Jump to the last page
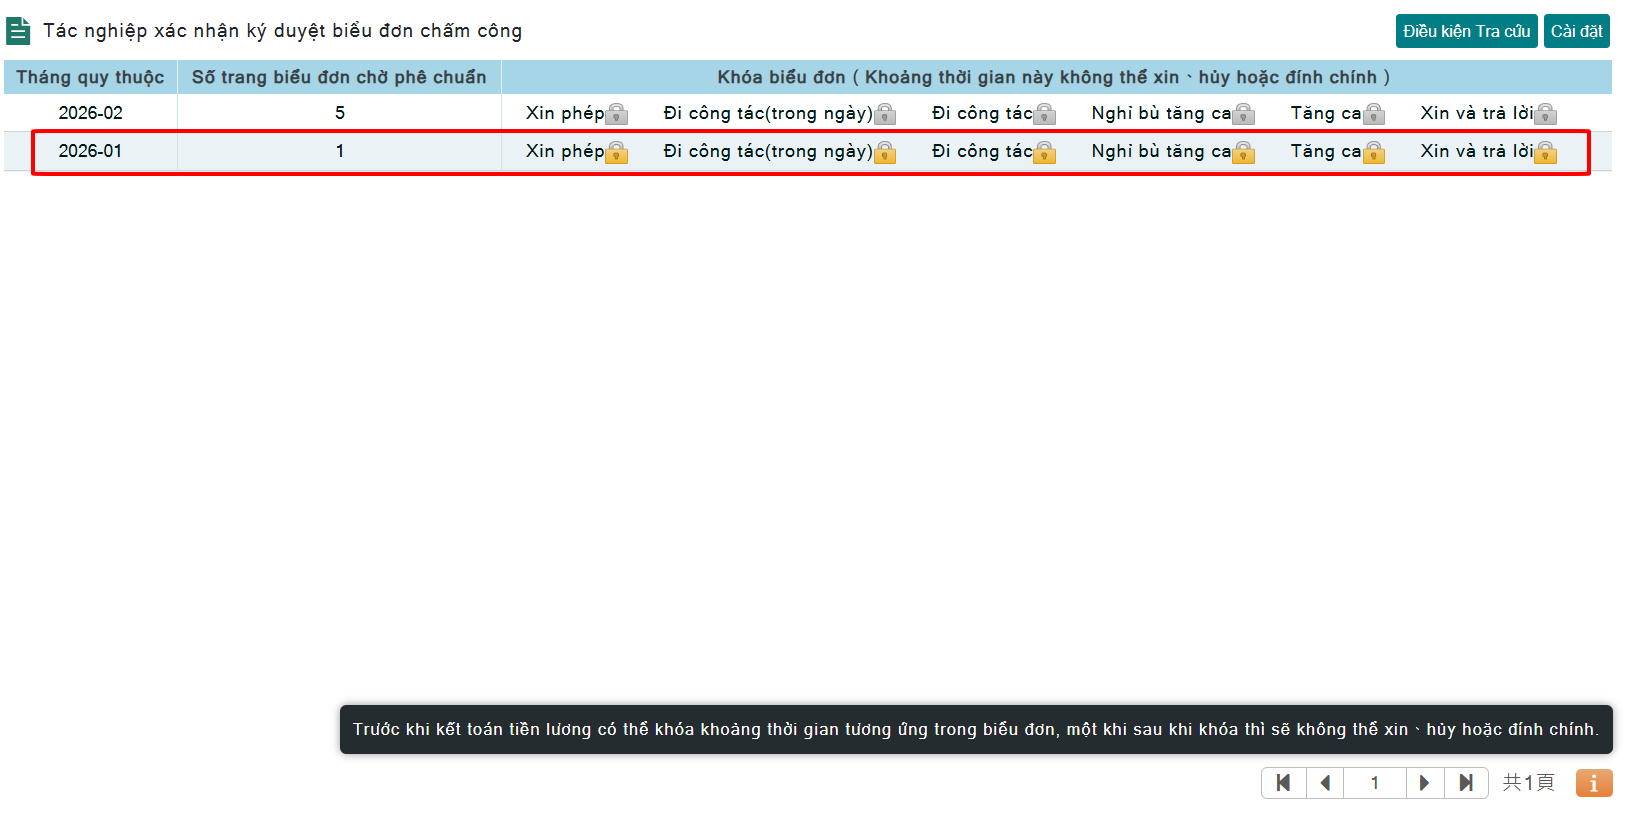 (x=1466, y=783)
